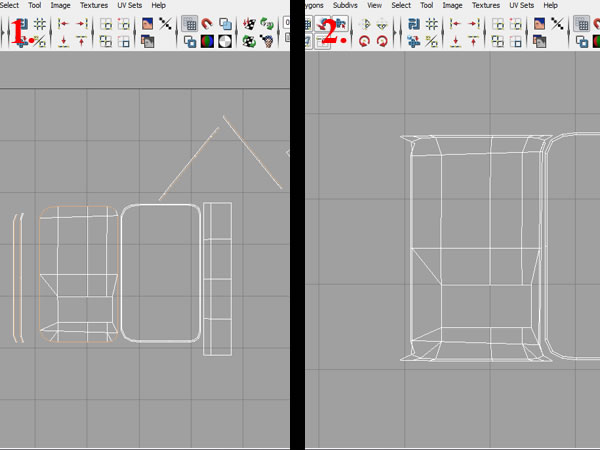The height and width of the screenshot is (450, 600).
Task: Toggle dim image icon in left editor
Action: click(x=147, y=41)
